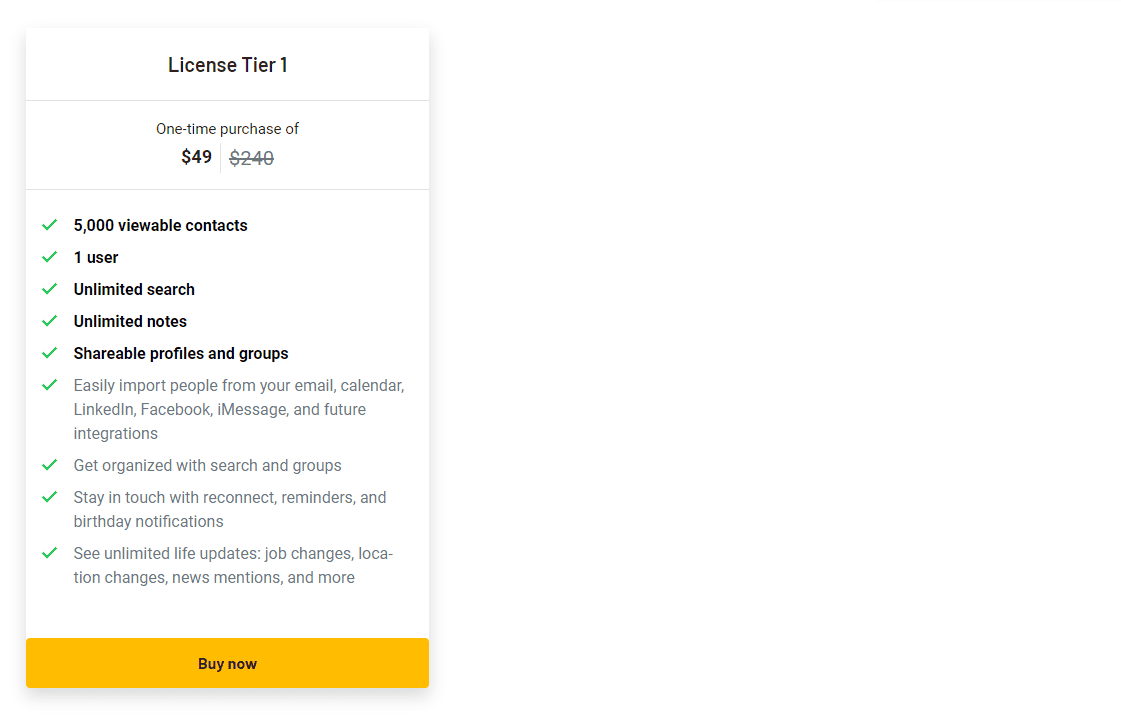Click checkmark beside Unlimited search

[50, 289]
